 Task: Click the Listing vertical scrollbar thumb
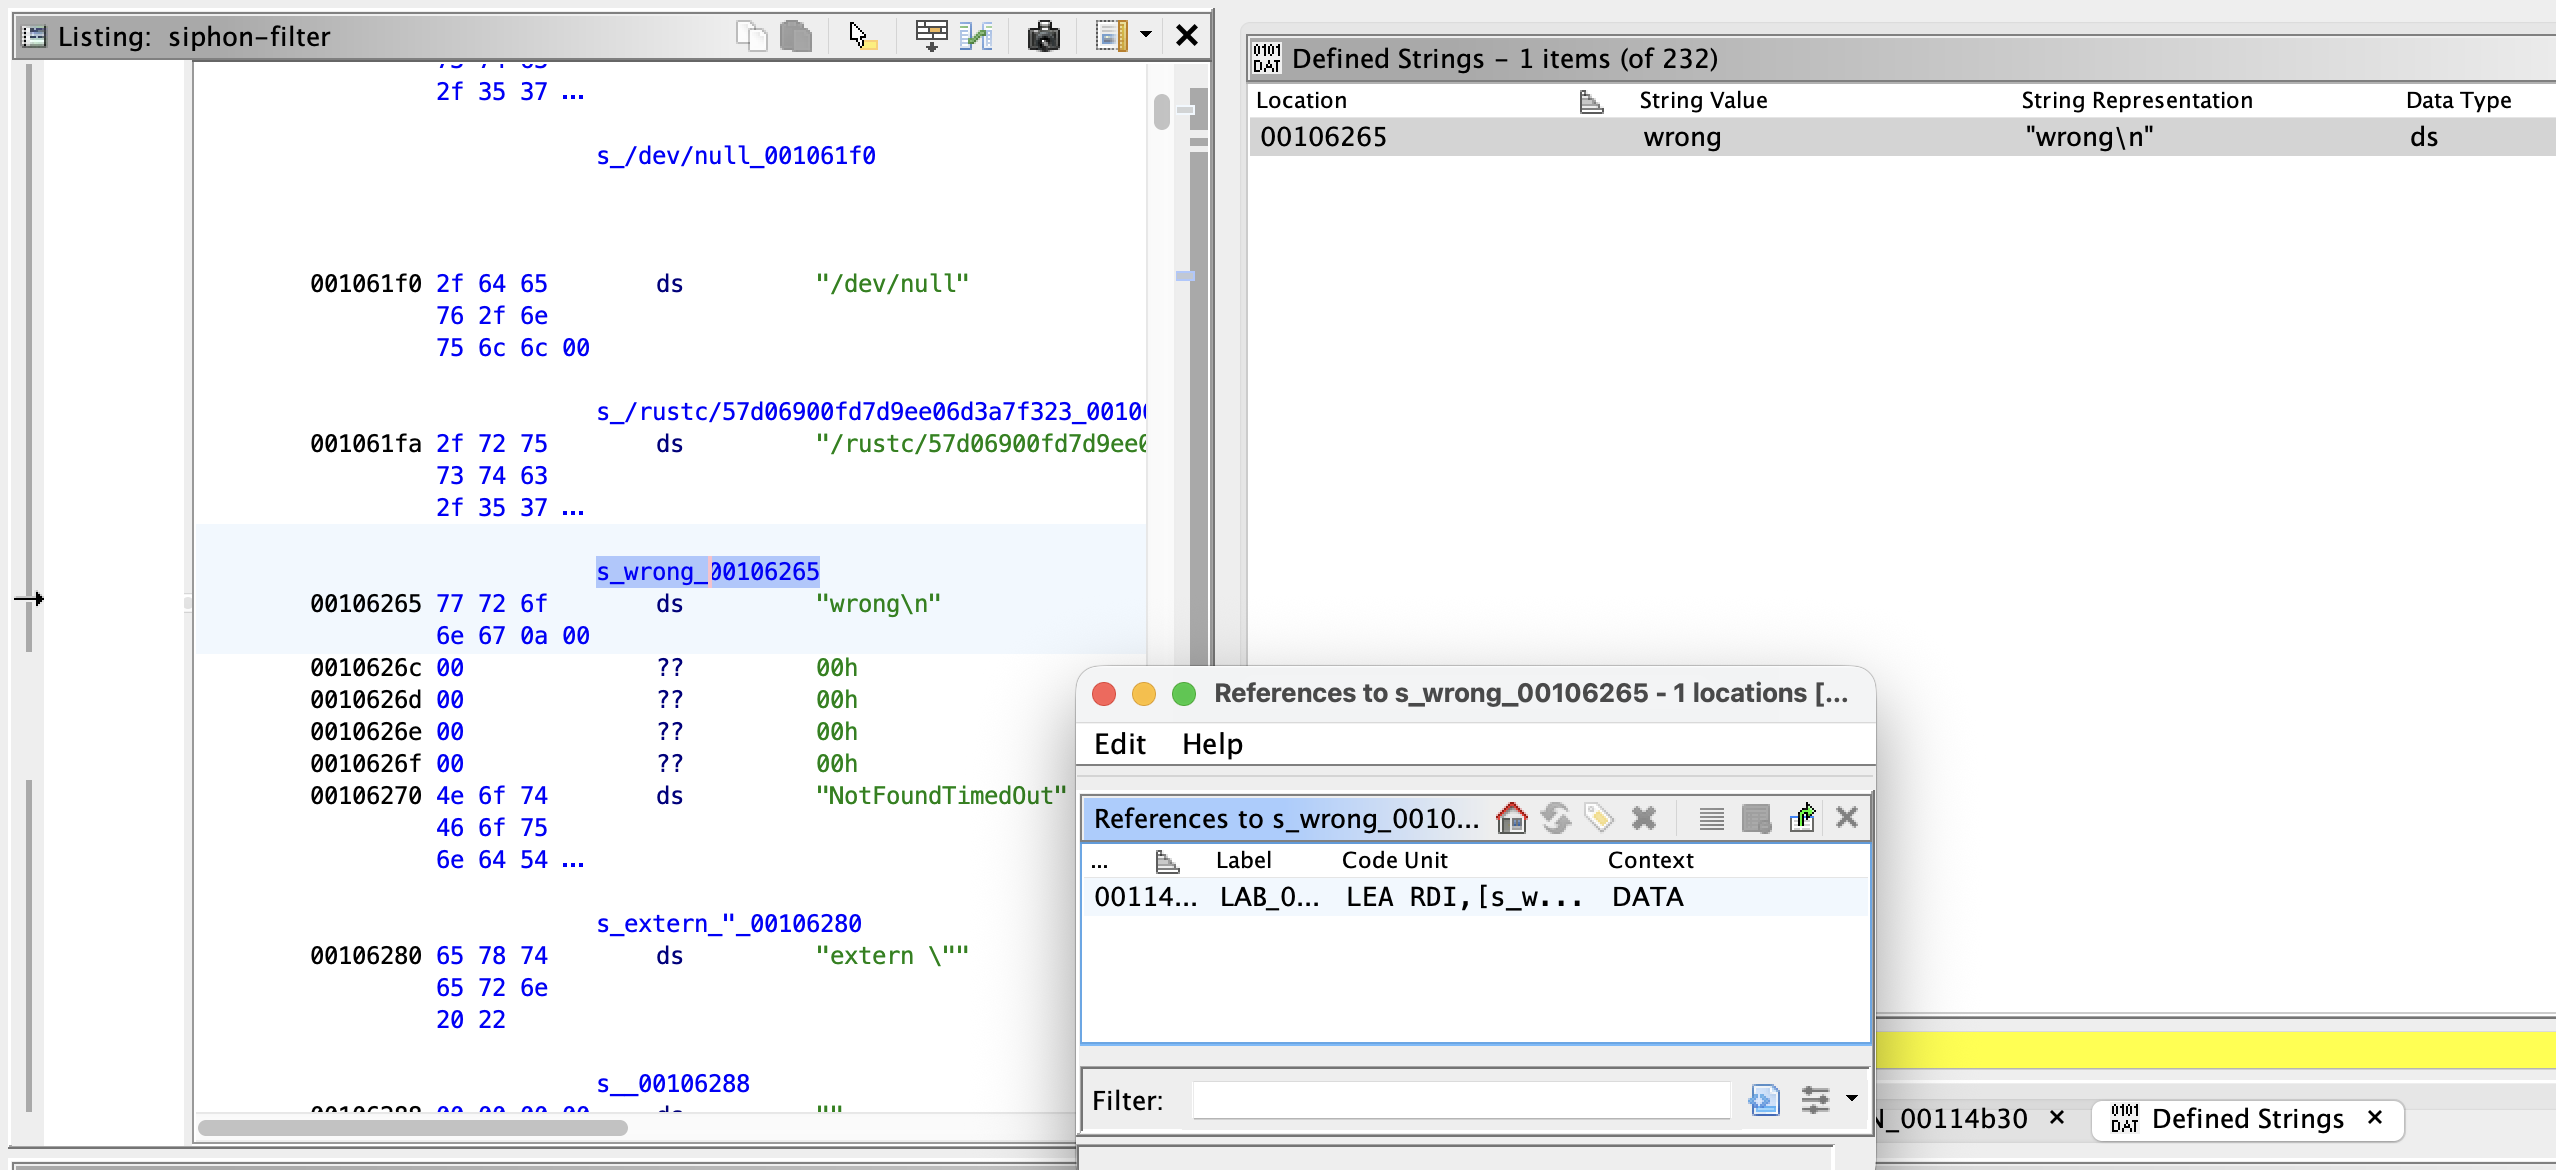[1161, 111]
